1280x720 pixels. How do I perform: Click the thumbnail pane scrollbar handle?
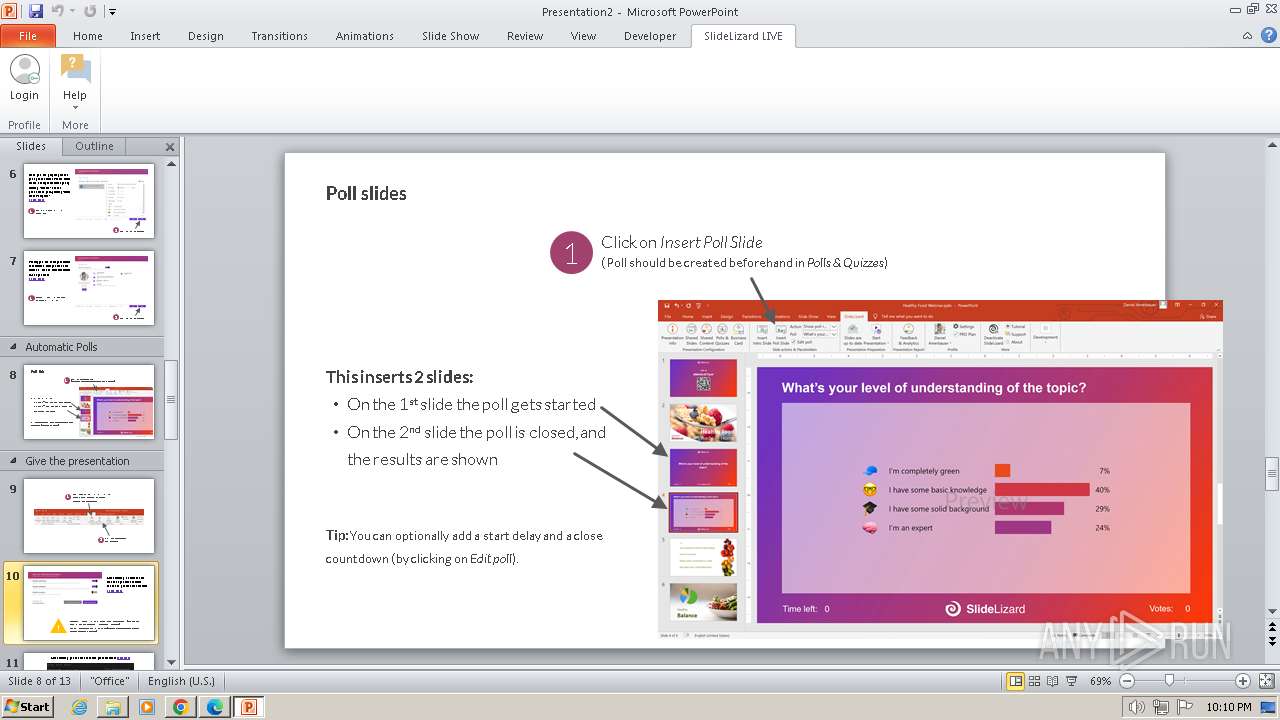[171, 399]
